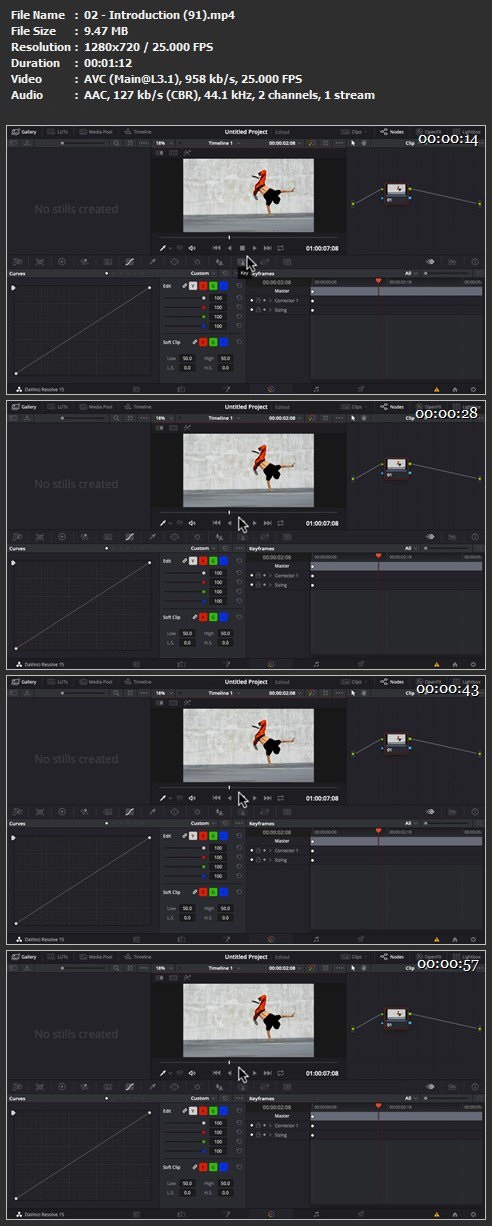Click the loop playback icon in the 00:00:43 frame
Screen dimensions: 492x1226
(x=281, y=797)
